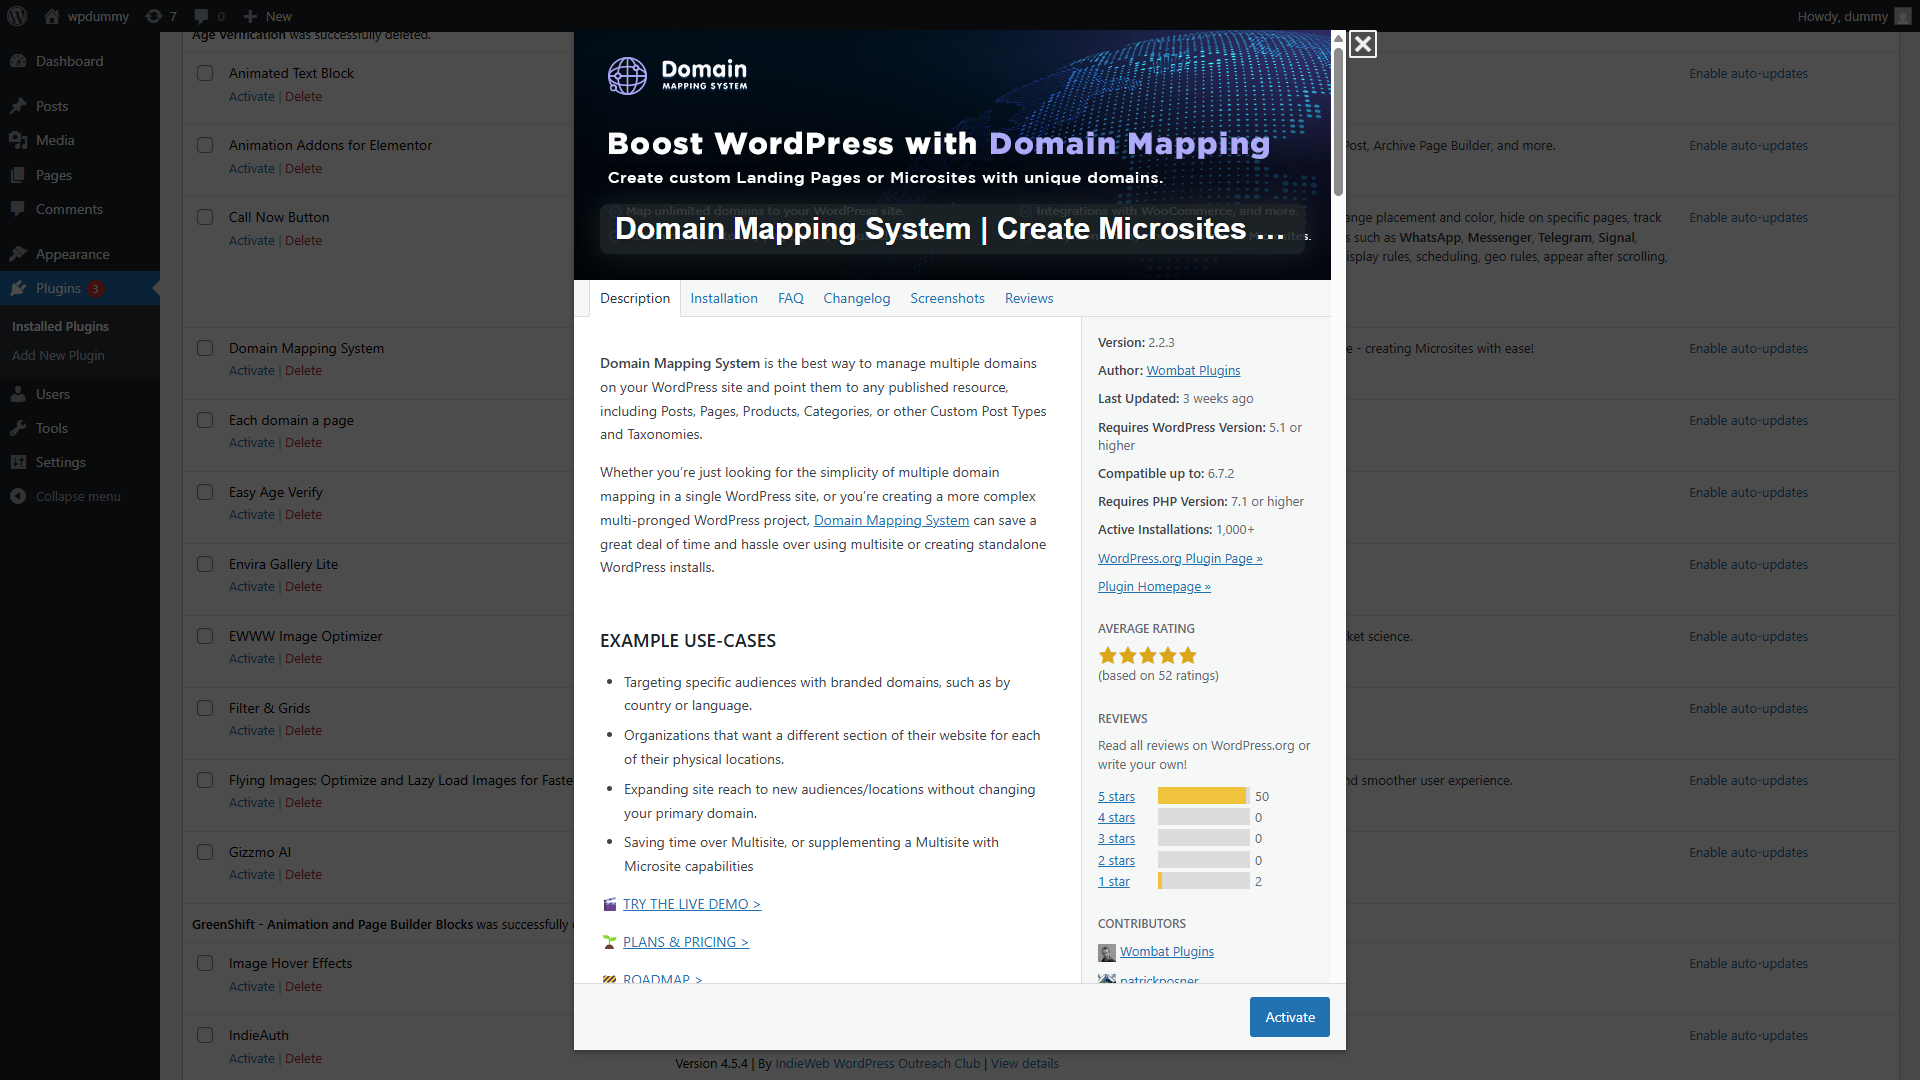1920x1080 pixels.
Task: Check the Animated Text Block checkbox
Action: [x=205, y=73]
